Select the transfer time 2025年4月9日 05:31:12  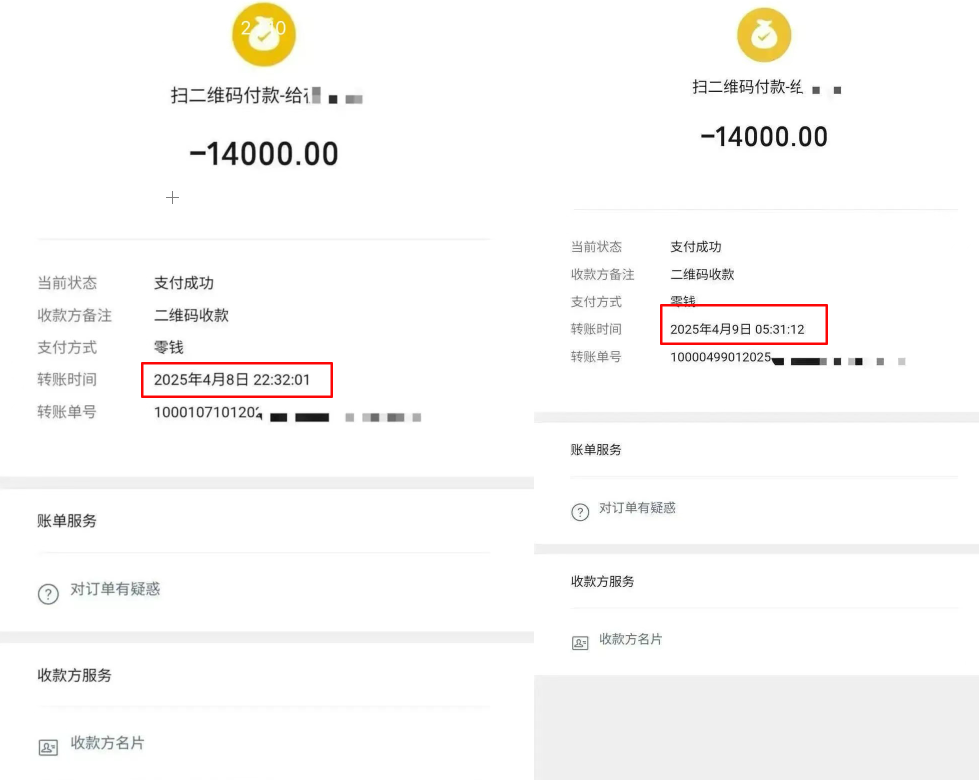click(x=737, y=329)
